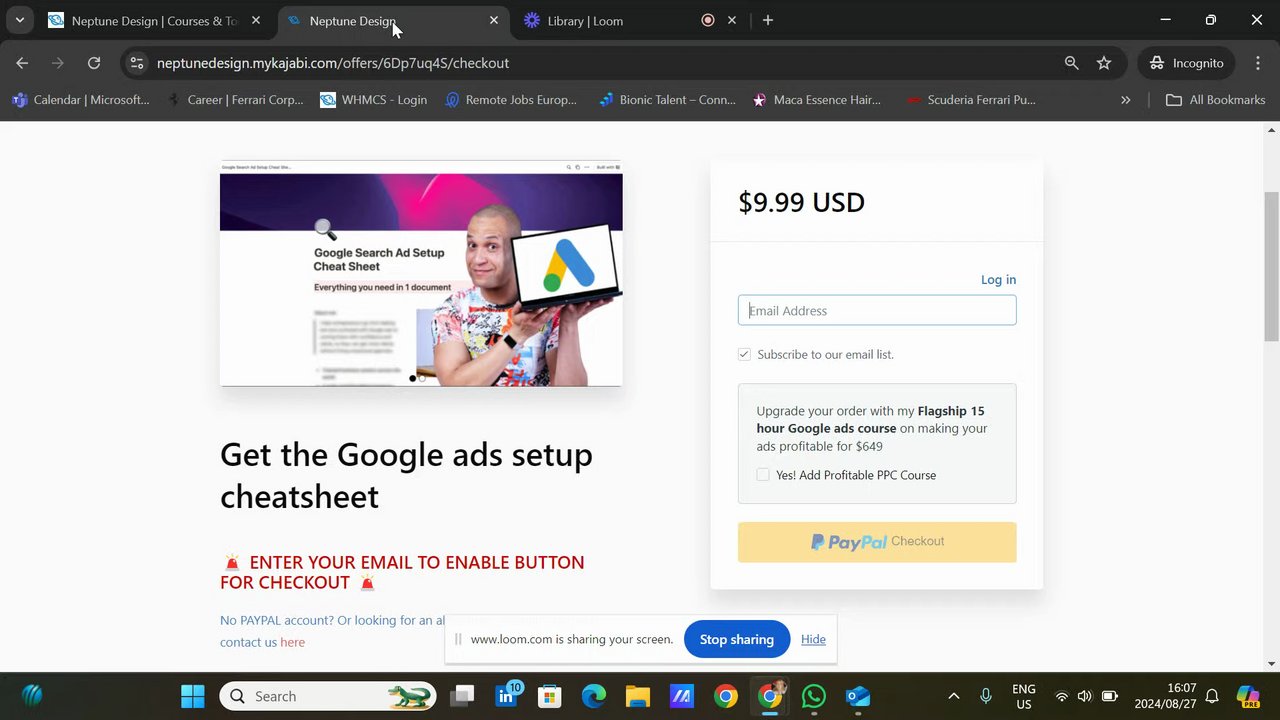
Task: Reload the checkout page
Action: coord(94,63)
